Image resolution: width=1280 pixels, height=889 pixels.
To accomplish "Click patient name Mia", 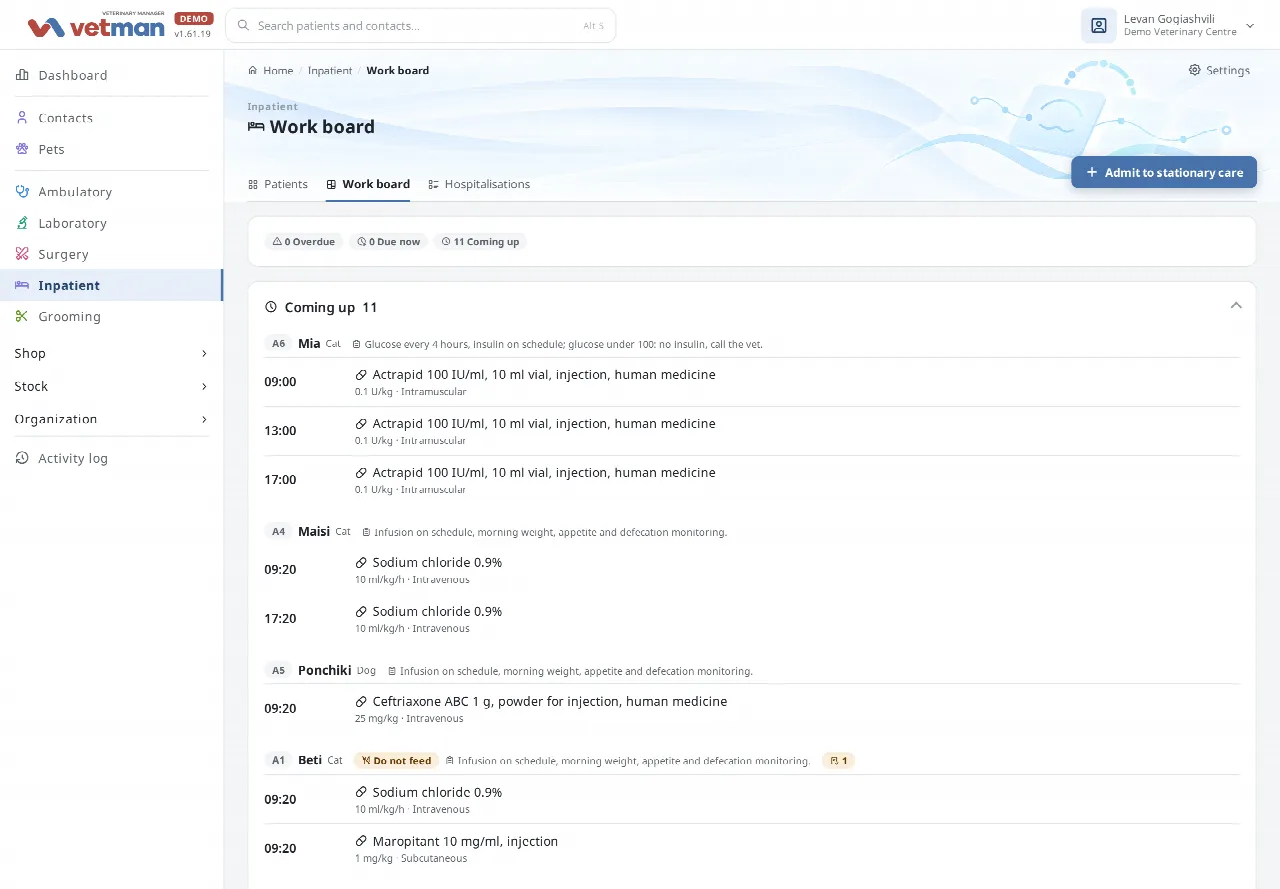I will [x=309, y=343].
